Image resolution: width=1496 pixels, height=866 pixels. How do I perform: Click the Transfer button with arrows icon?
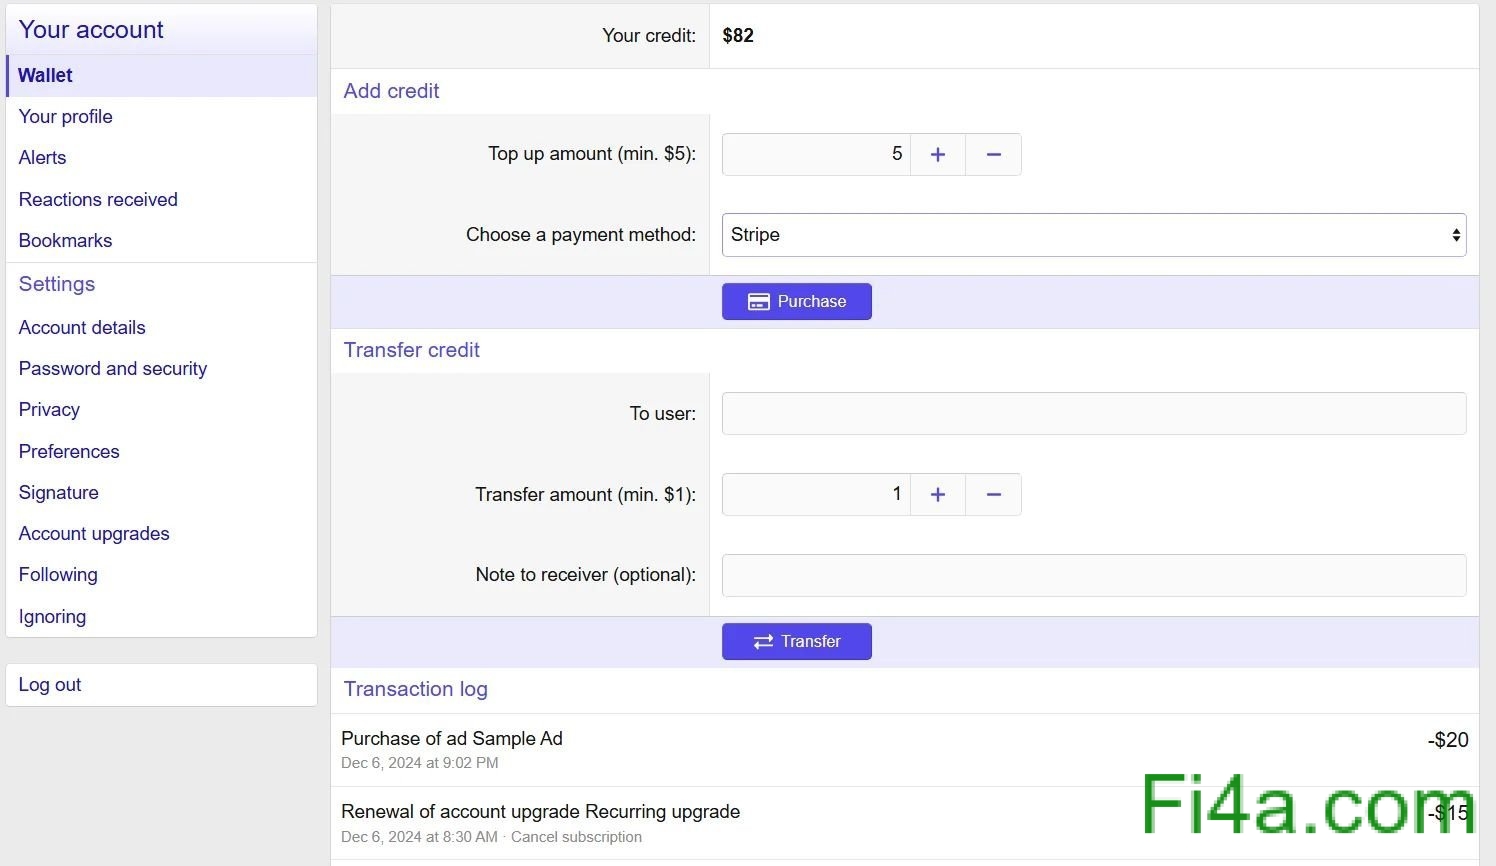tap(796, 642)
